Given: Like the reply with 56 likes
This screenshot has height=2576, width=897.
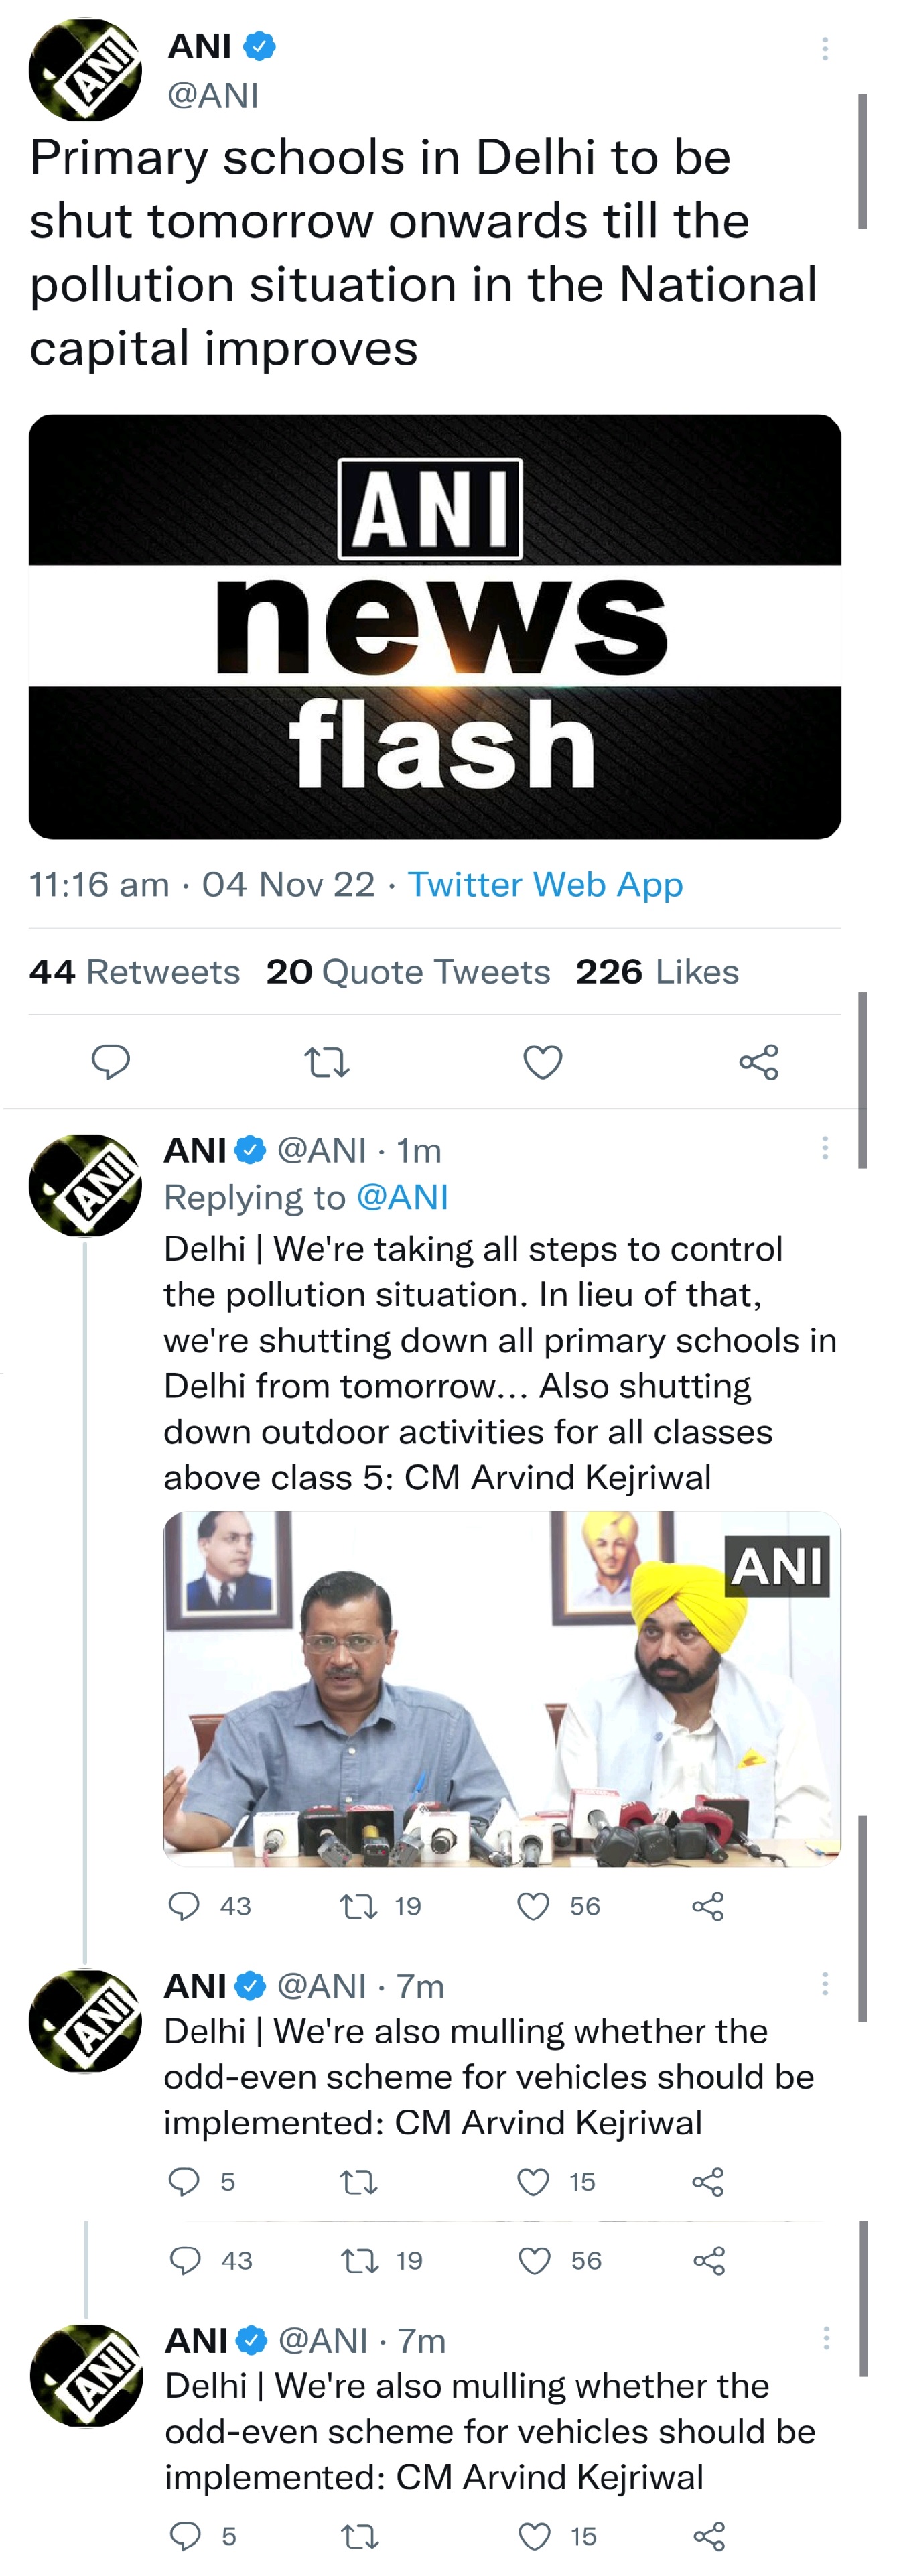Looking at the screenshot, I should point(533,1906).
